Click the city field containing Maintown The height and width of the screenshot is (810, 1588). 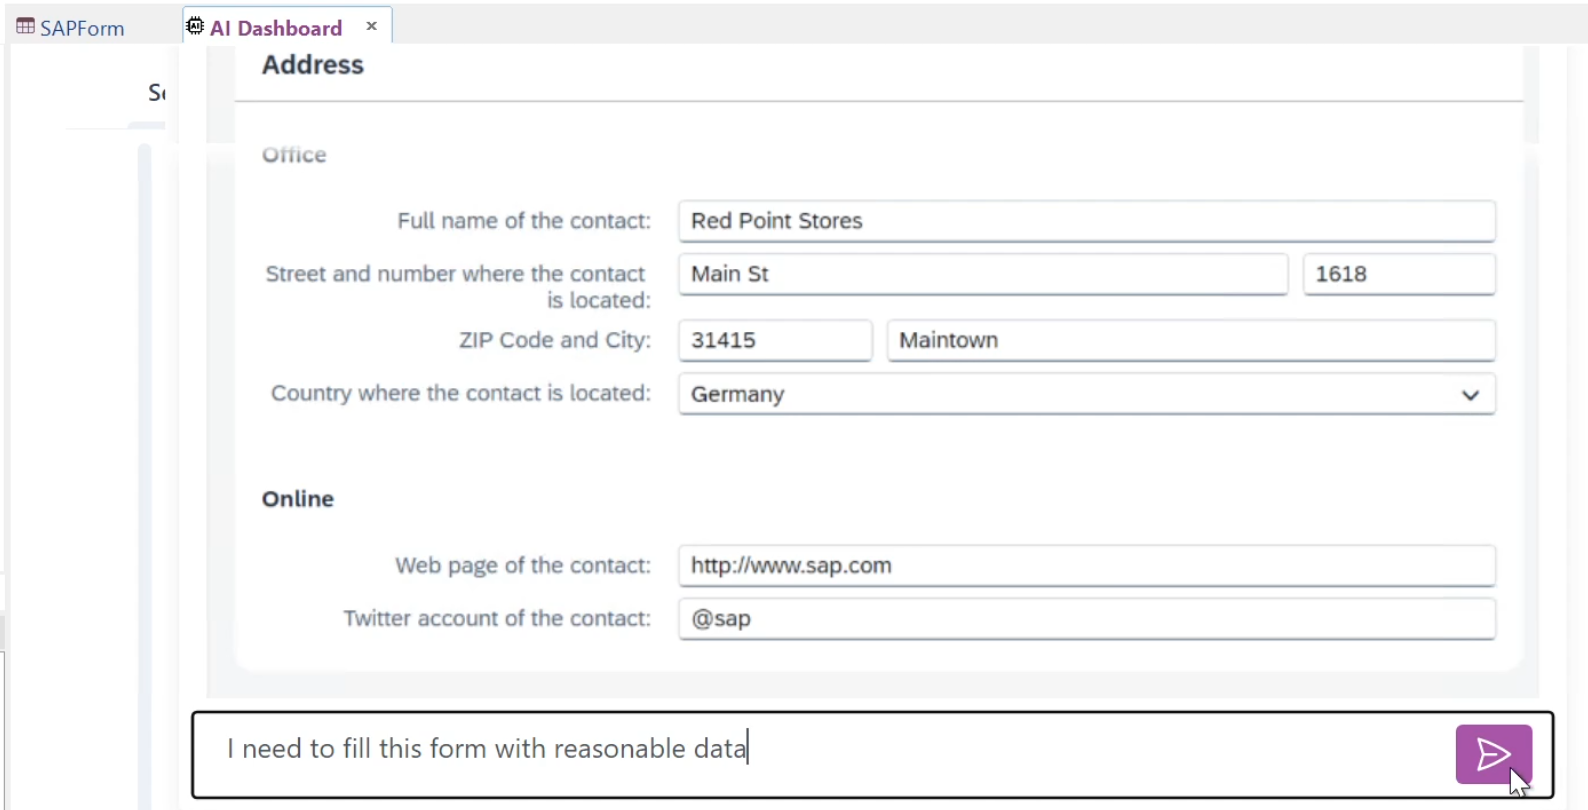click(x=1190, y=340)
